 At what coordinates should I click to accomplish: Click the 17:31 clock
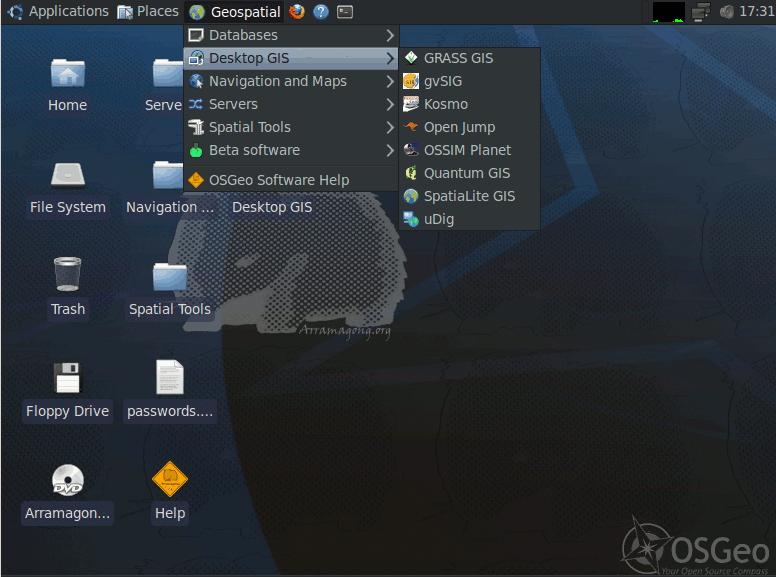point(756,11)
